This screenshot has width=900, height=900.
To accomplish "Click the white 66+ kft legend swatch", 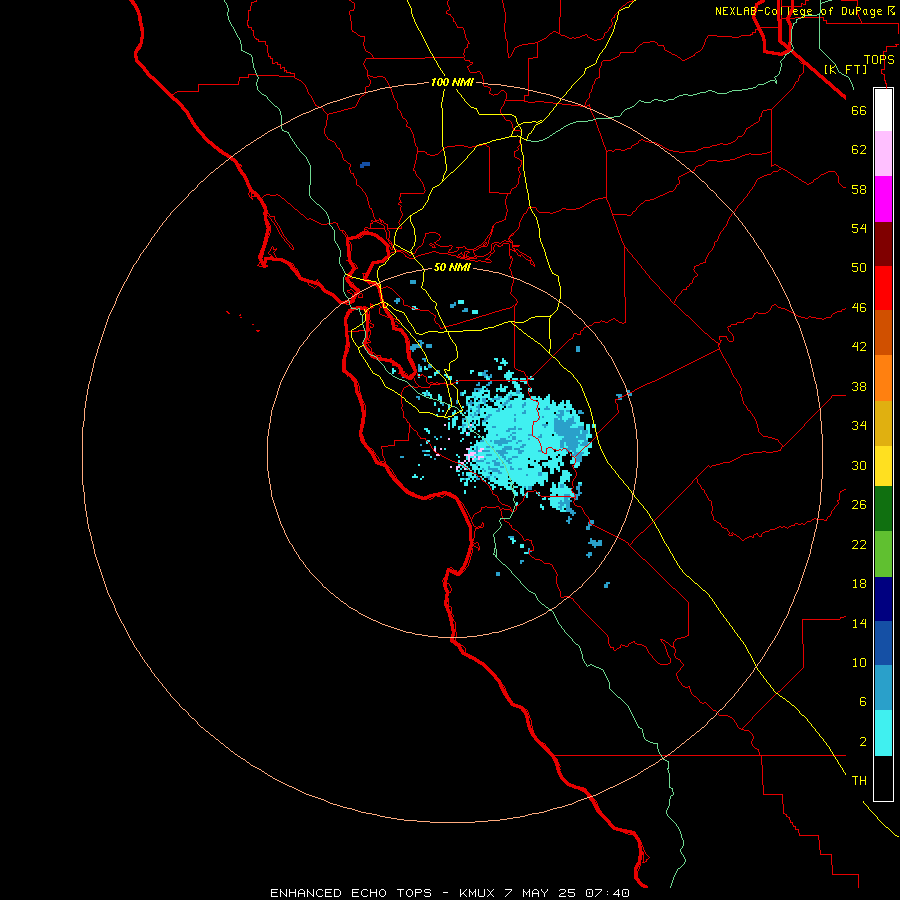I will tap(883, 110).
